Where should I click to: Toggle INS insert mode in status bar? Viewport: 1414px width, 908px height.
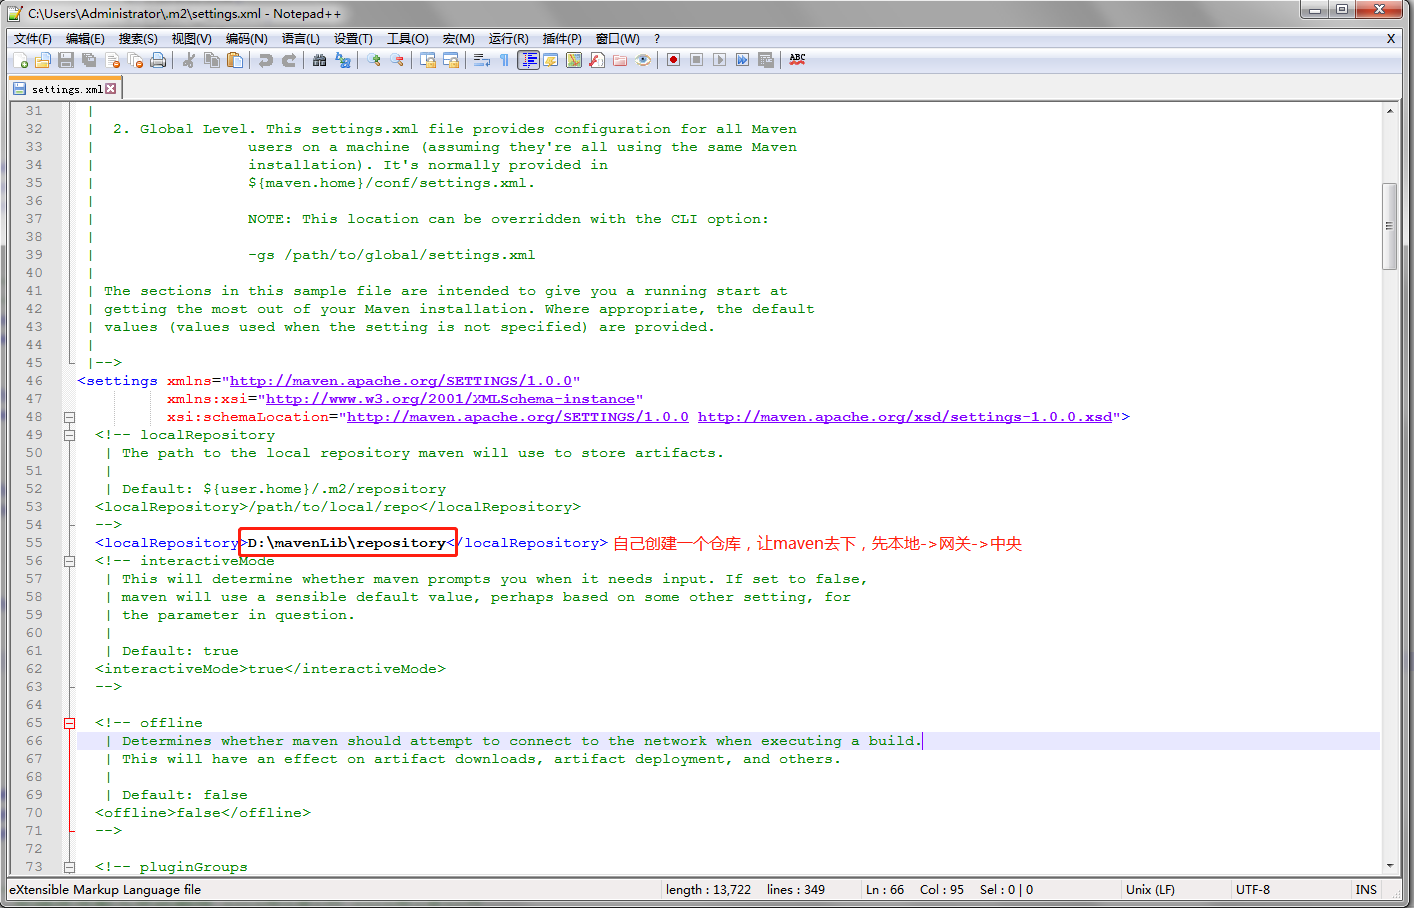click(1366, 890)
